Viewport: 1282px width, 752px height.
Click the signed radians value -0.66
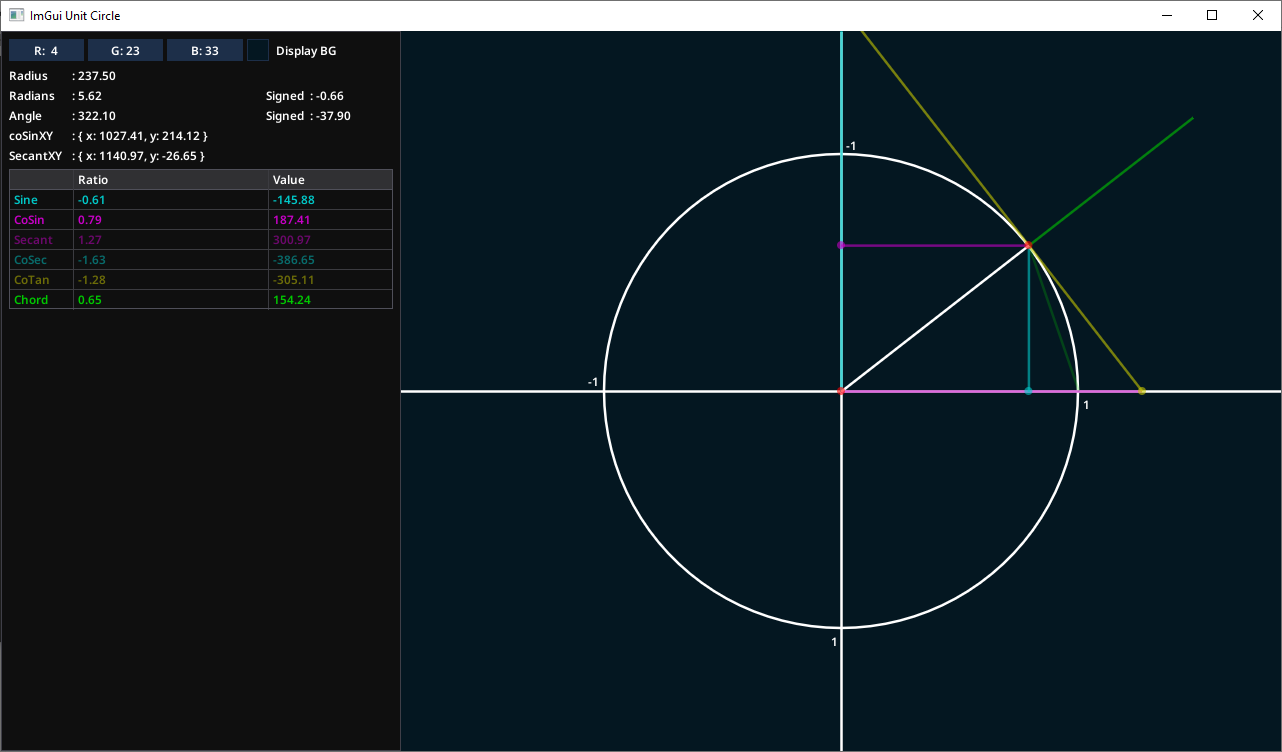(x=330, y=96)
